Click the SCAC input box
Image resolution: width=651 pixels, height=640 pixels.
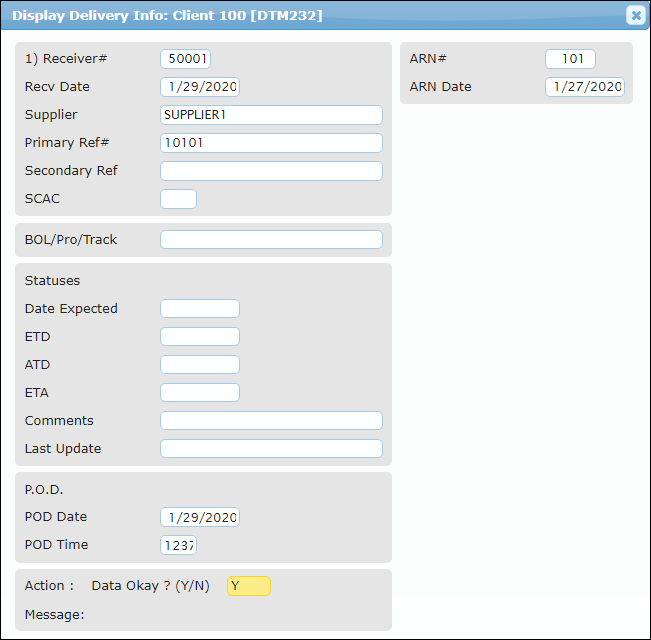179,199
